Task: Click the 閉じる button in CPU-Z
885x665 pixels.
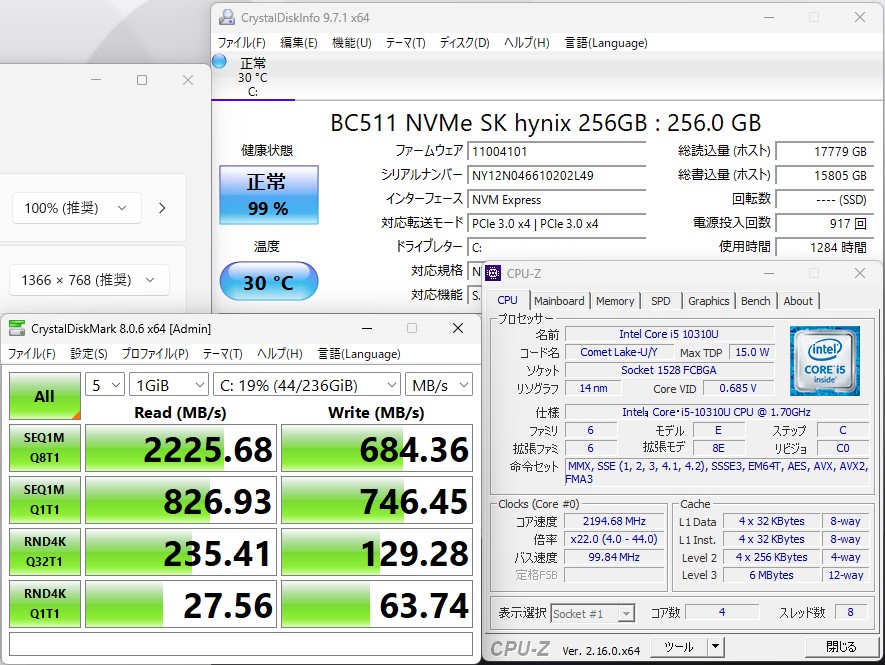Action: [840, 647]
